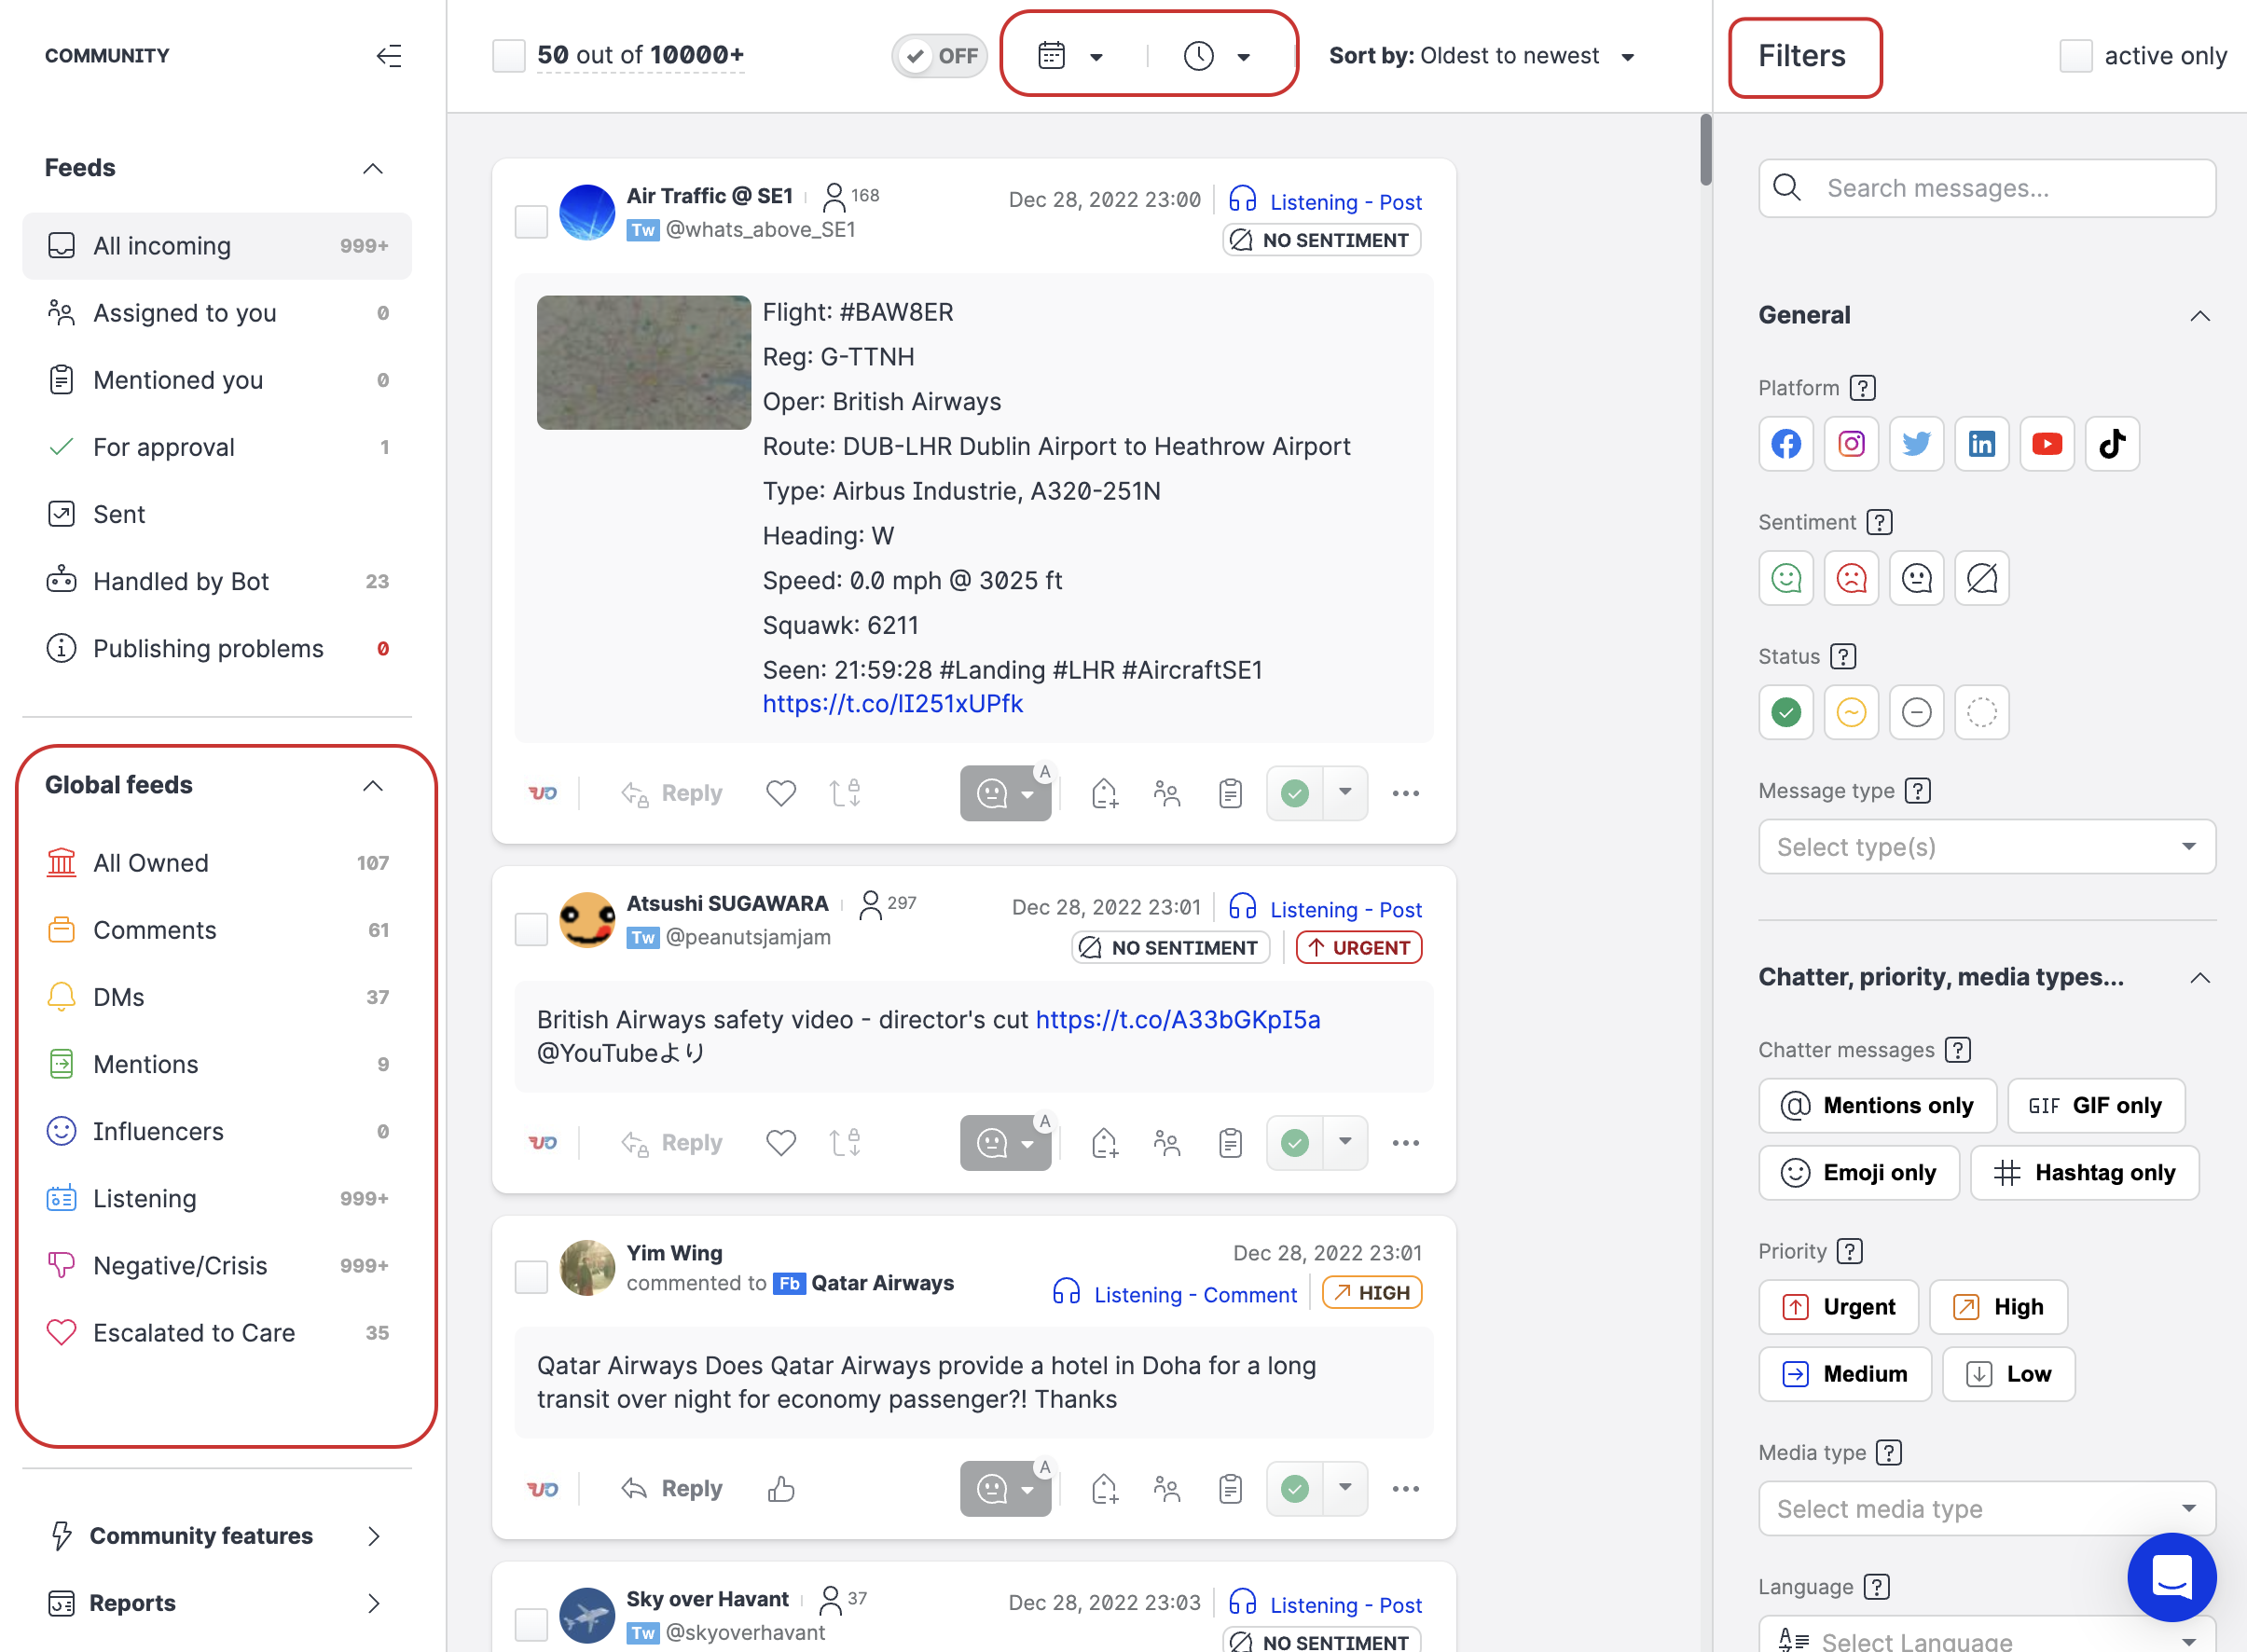Filter by negative sentiment
2247x1652 pixels.
(x=1851, y=577)
